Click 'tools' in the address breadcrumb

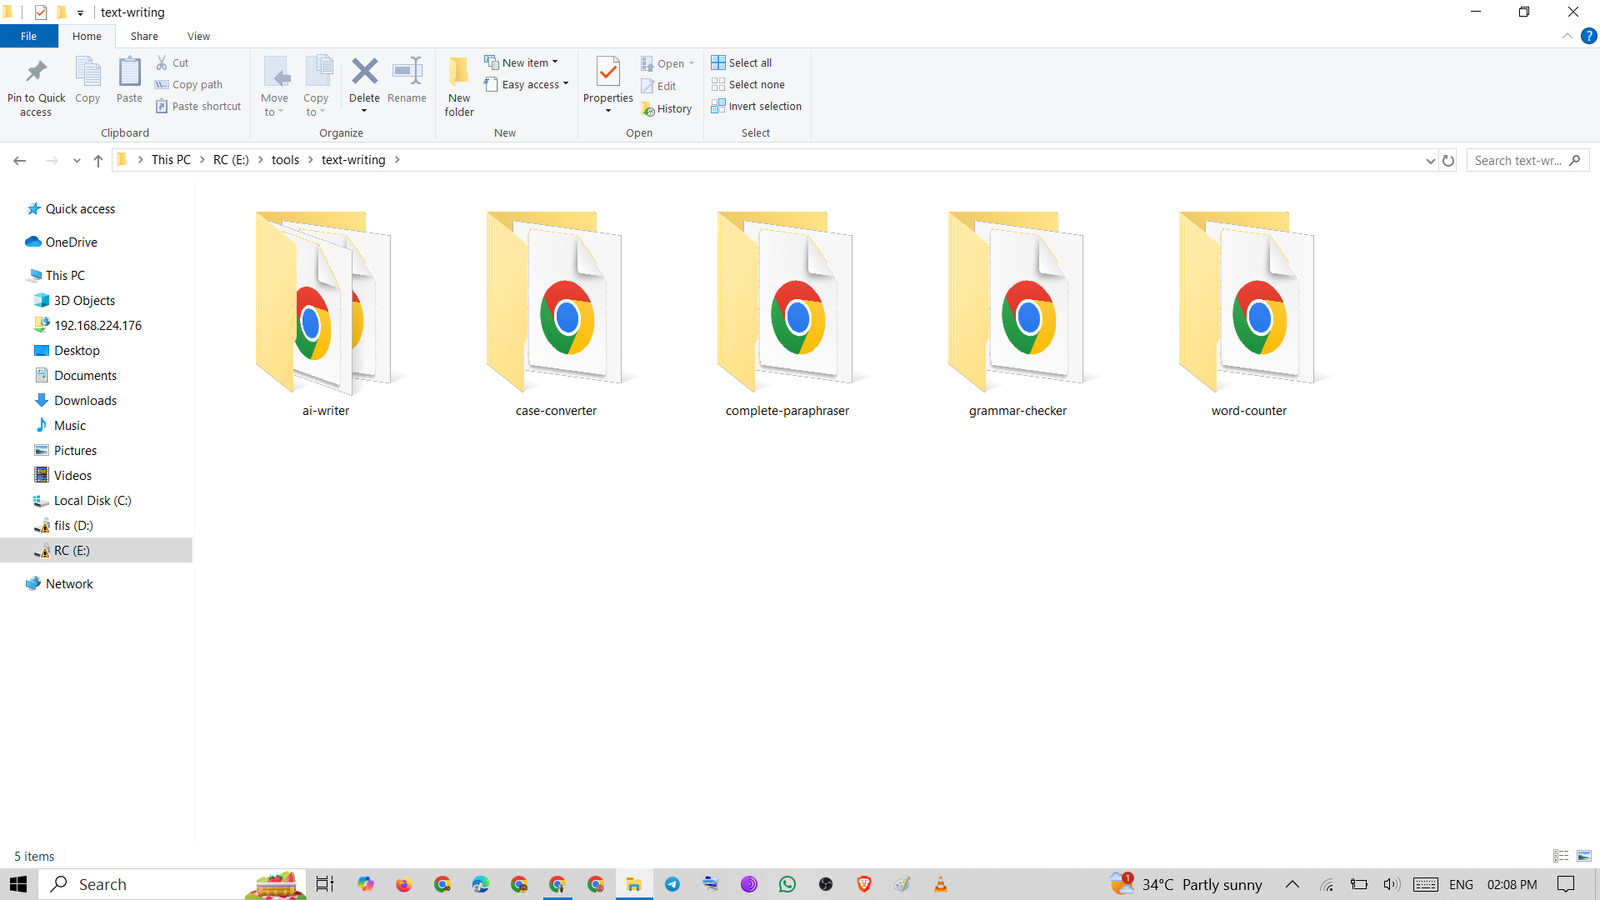[285, 160]
